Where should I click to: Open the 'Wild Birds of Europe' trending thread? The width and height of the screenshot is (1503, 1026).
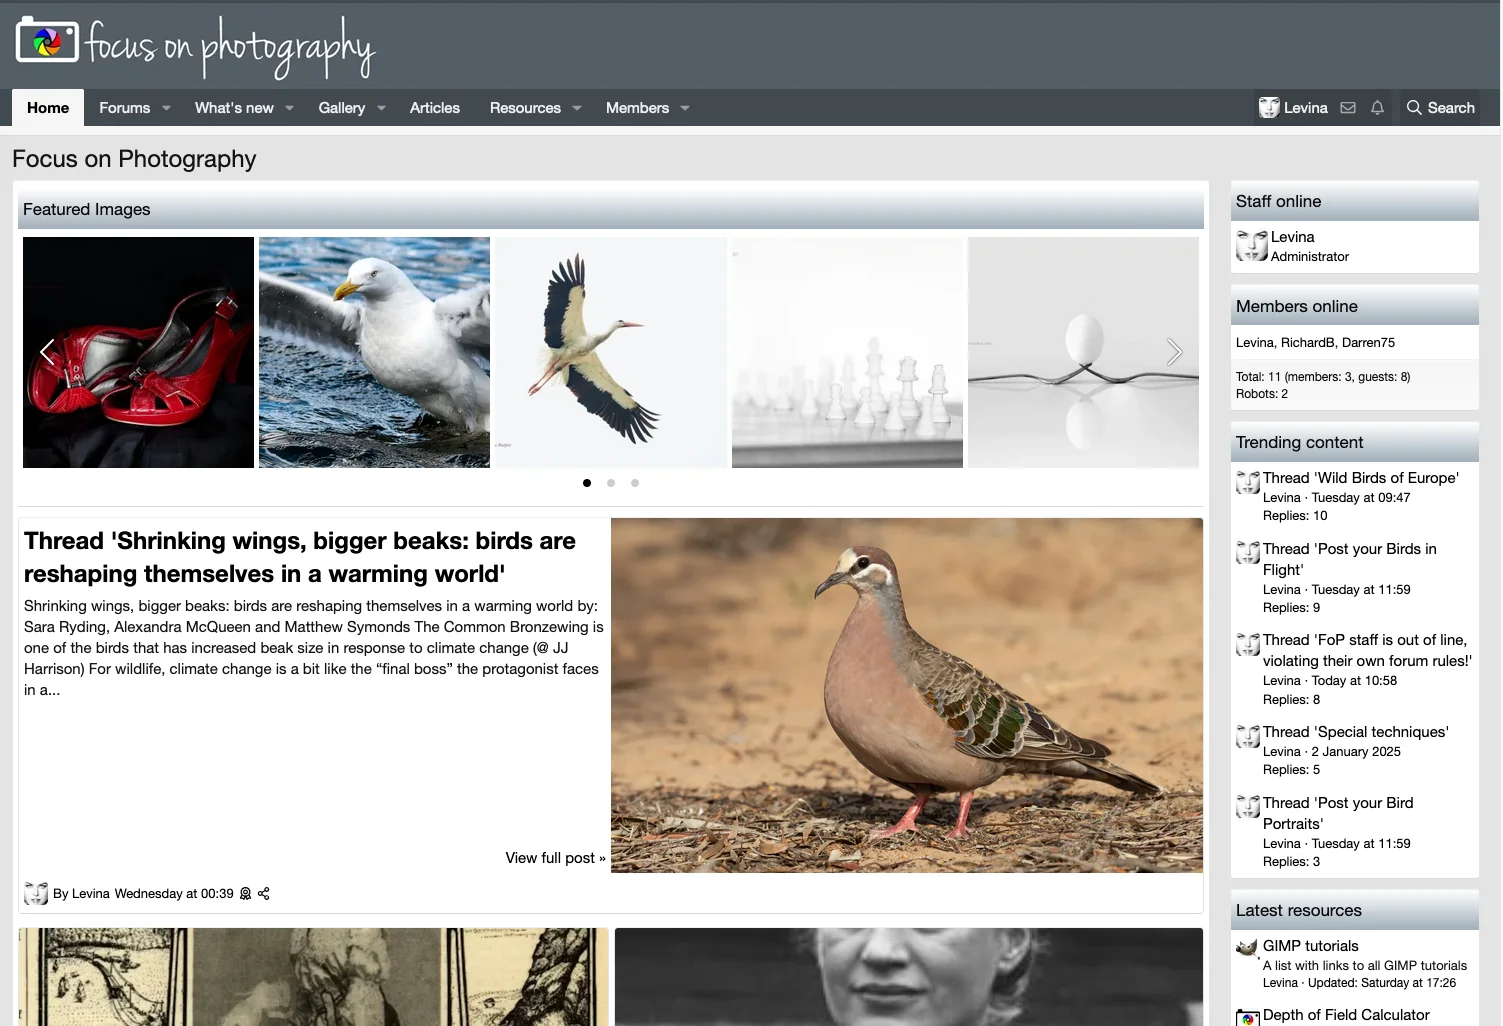1360,478
